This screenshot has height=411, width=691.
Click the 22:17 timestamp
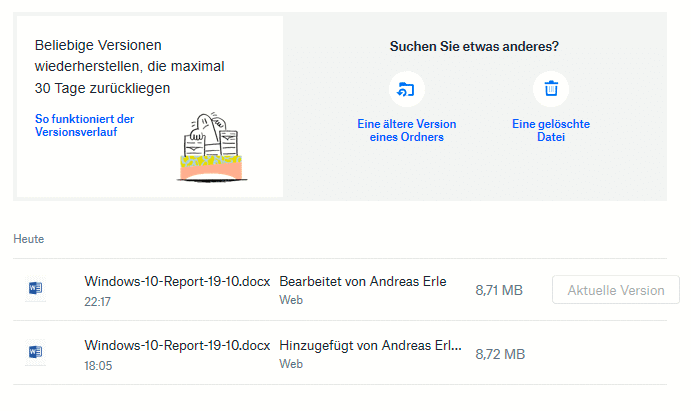tap(98, 301)
